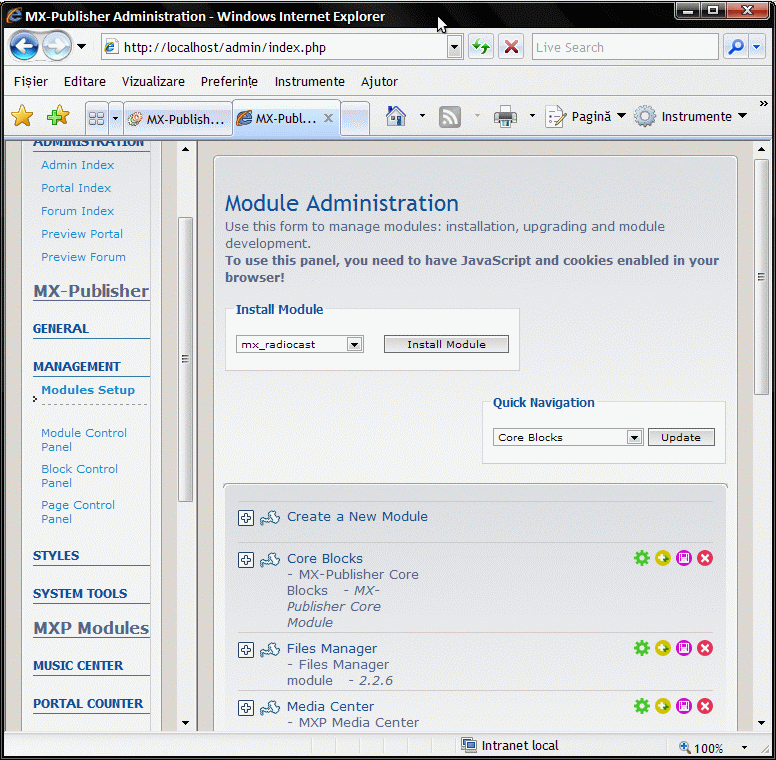This screenshot has height=760, width=776.
Task: Open the Vizualizare menu
Action: click(x=153, y=82)
